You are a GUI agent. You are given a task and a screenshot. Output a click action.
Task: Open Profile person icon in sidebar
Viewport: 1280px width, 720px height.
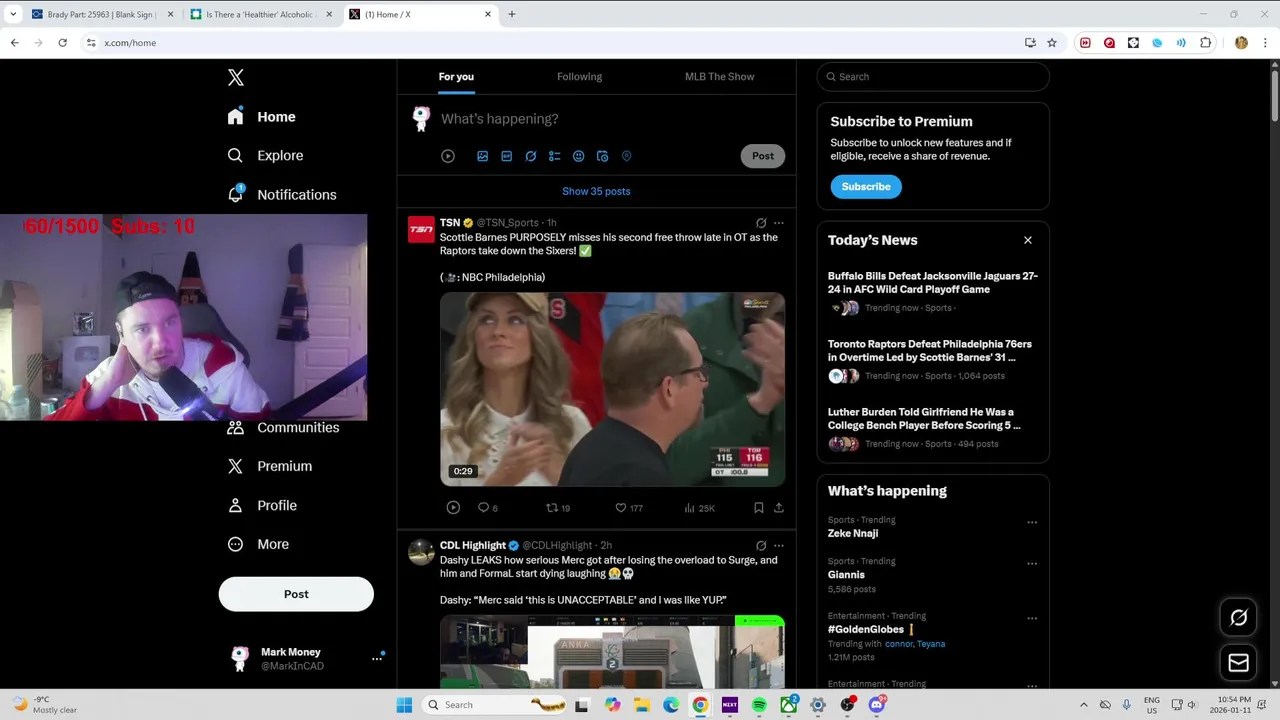click(x=235, y=505)
